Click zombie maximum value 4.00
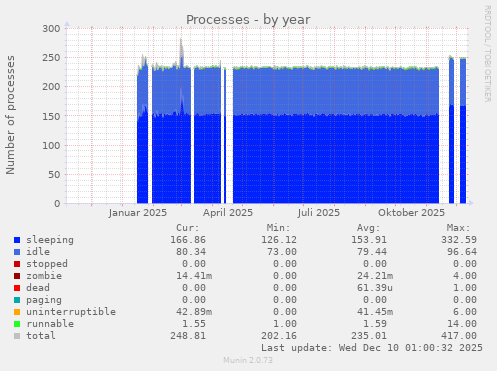 (x=465, y=276)
